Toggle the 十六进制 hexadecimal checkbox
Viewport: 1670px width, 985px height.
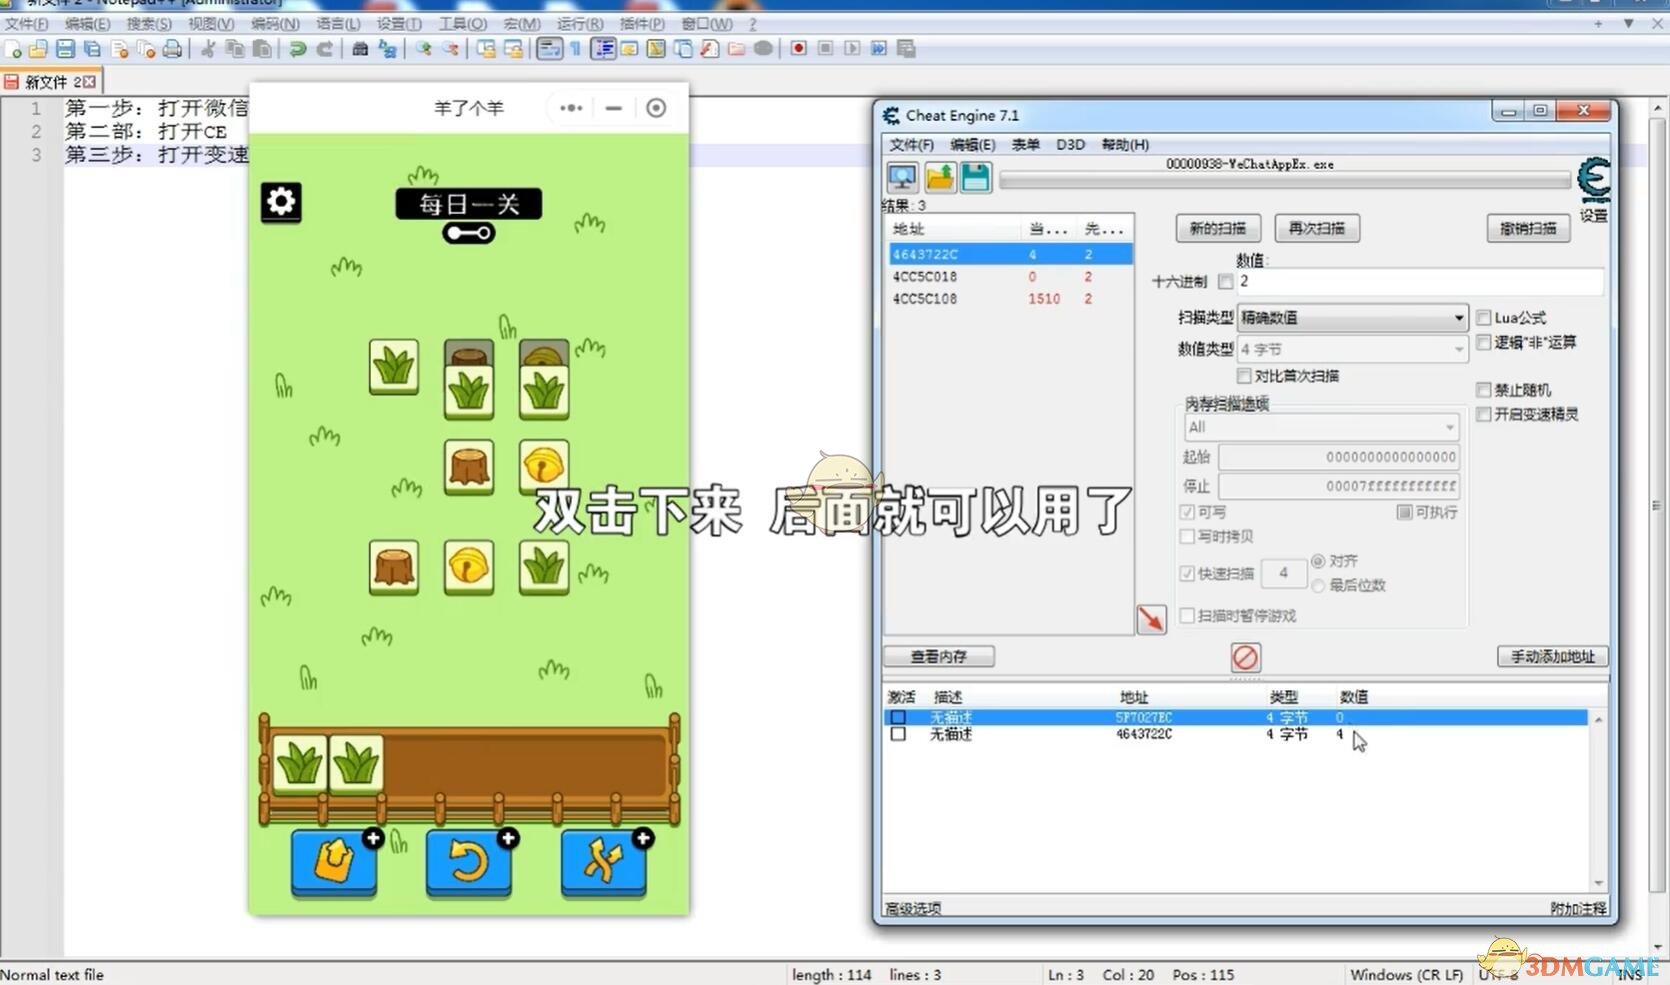1226,282
